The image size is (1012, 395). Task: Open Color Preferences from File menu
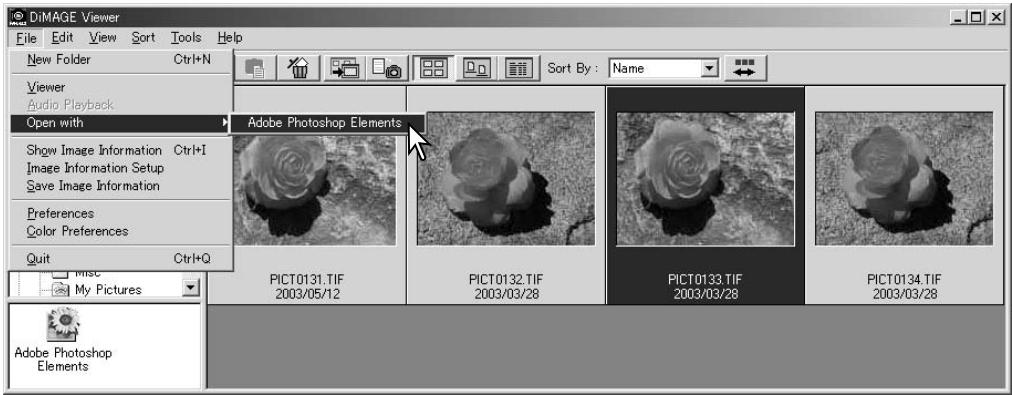click(121, 231)
